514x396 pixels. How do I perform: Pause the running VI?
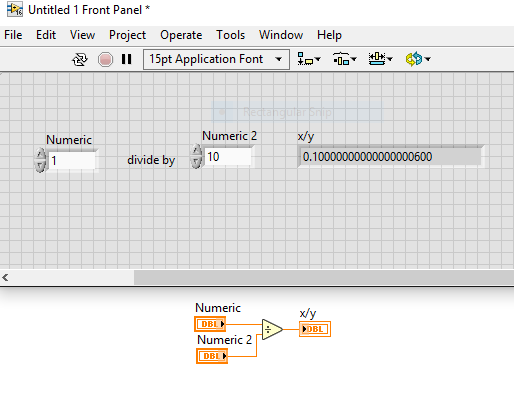[x=126, y=59]
